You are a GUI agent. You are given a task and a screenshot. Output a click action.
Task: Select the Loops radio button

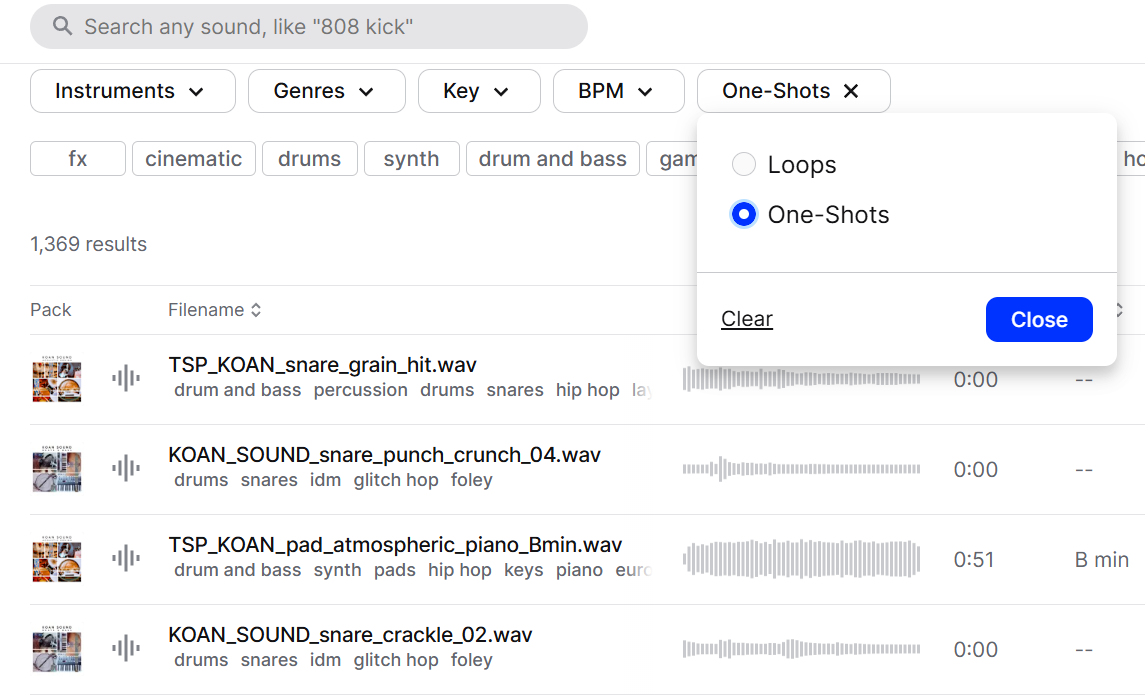[x=744, y=165]
